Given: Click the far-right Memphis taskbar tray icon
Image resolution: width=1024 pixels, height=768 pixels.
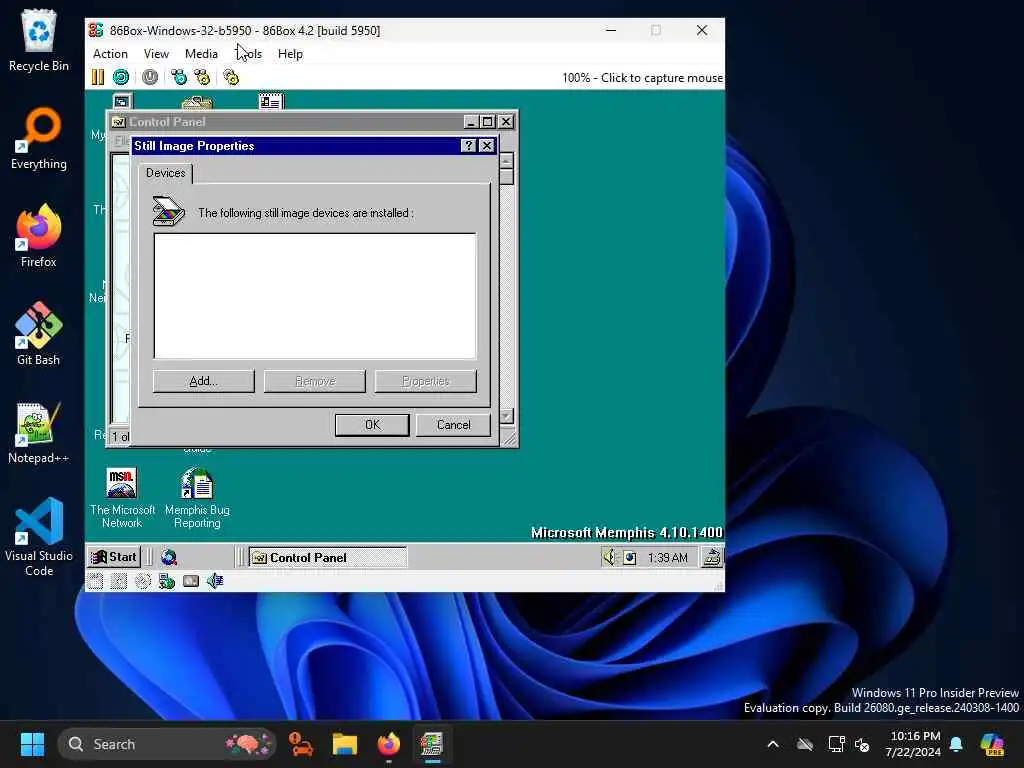Looking at the screenshot, I should coord(712,557).
